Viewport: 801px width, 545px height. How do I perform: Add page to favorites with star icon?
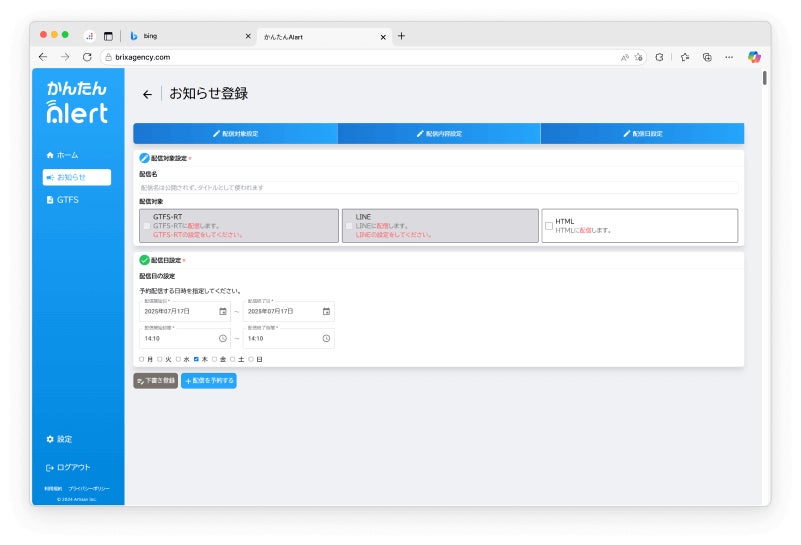pos(639,58)
